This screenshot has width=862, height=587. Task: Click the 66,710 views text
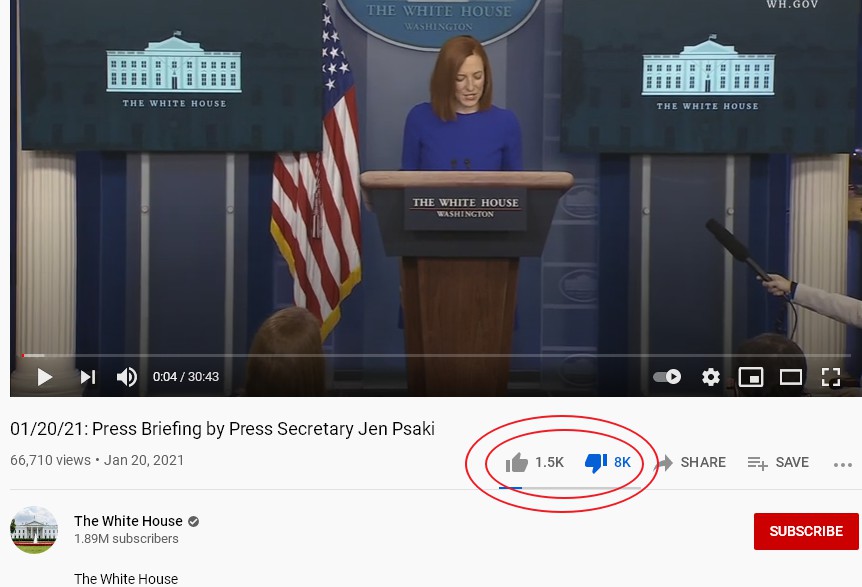(50, 460)
